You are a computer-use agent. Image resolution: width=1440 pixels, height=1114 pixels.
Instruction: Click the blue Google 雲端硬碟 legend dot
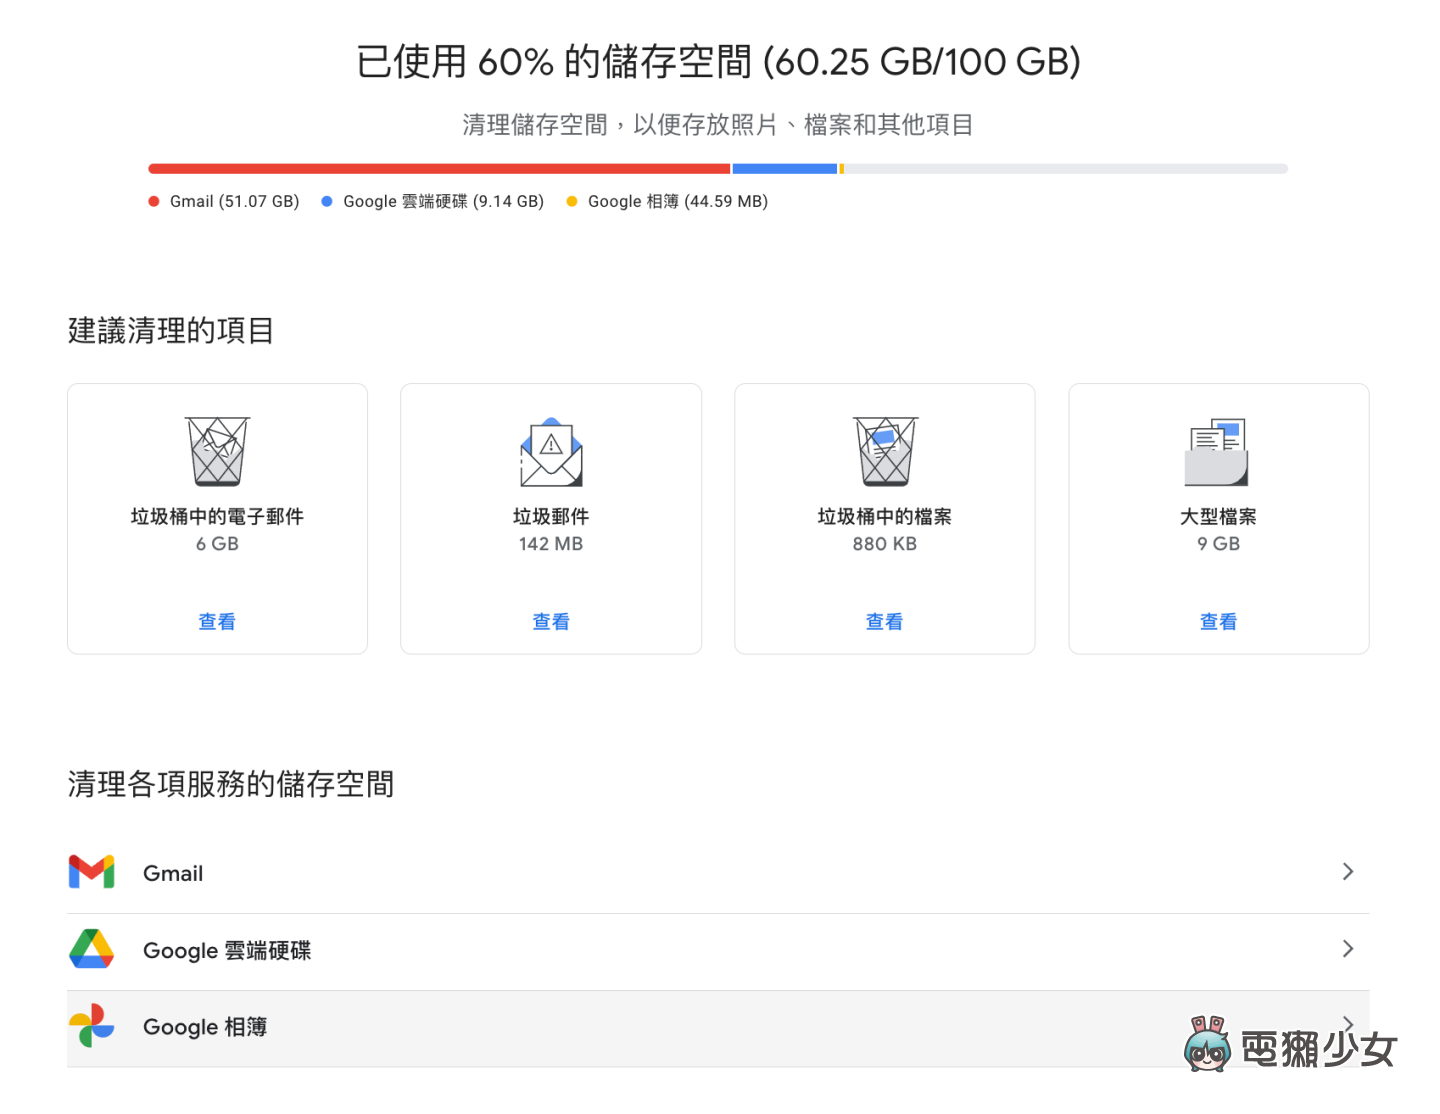pos(327,201)
